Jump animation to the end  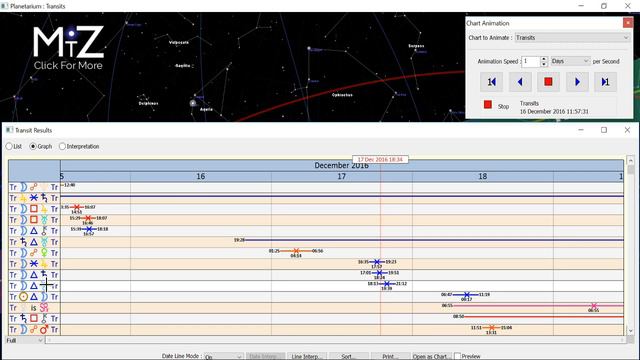pyautogui.click(x=605, y=82)
